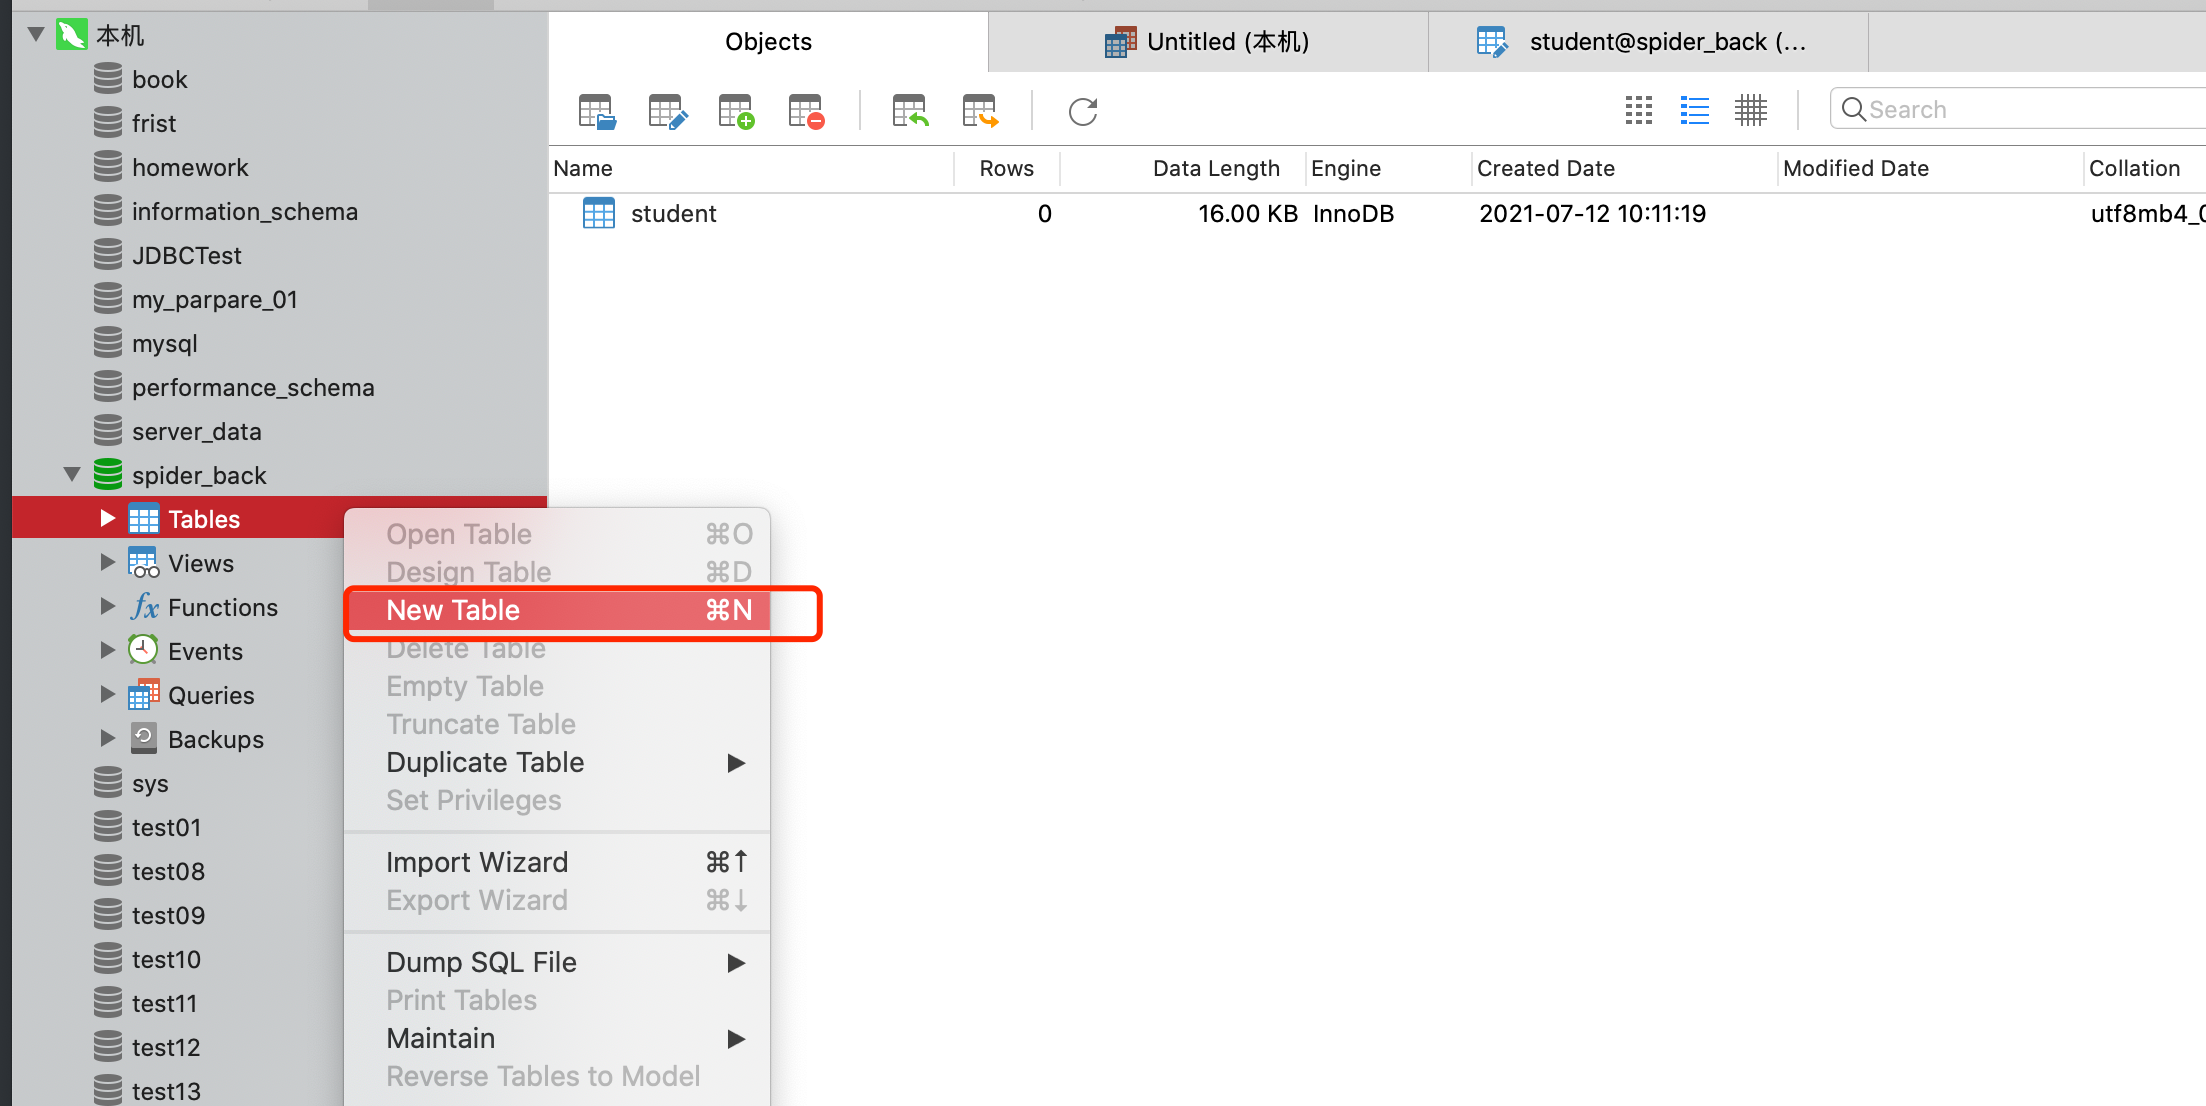Switch to detail grid view
2206x1106 pixels.
[1750, 110]
